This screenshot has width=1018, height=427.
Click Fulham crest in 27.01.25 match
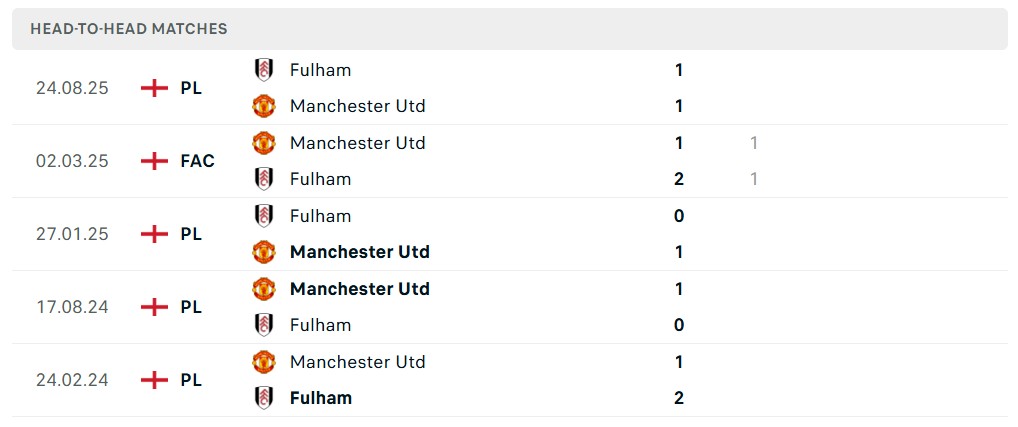[x=264, y=216]
